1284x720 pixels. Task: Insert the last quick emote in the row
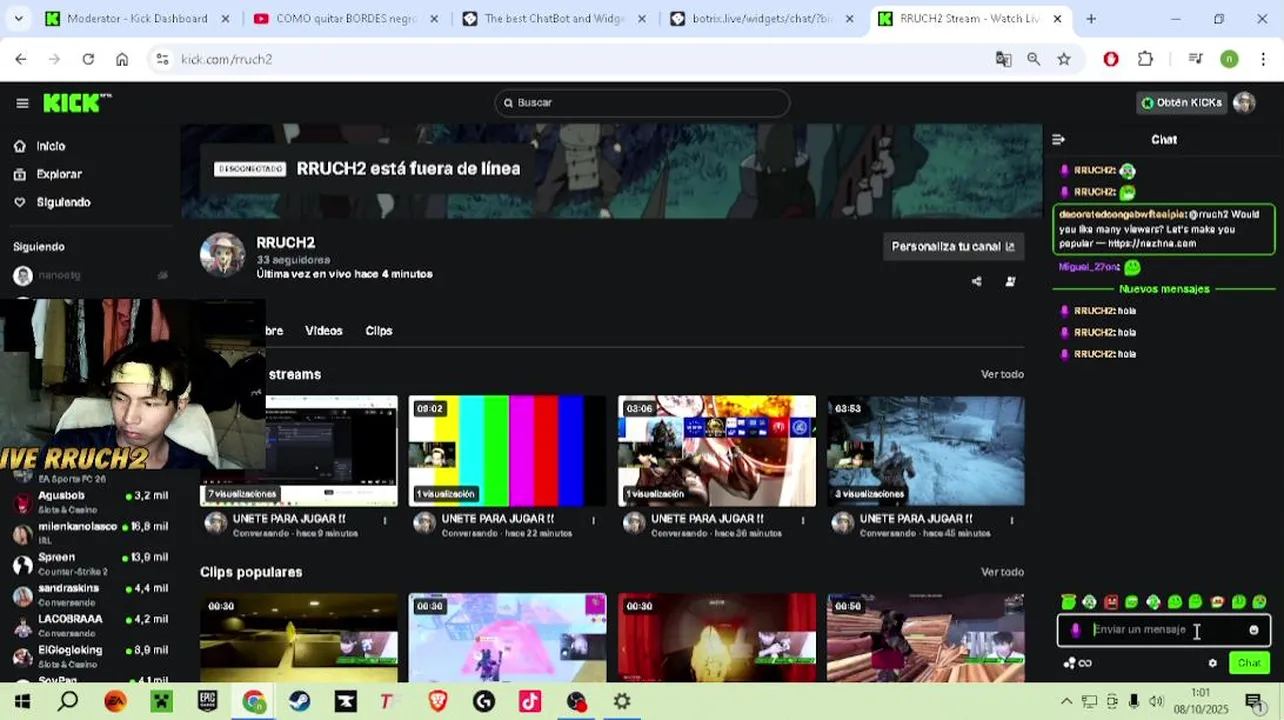[x=1260, y=602]
